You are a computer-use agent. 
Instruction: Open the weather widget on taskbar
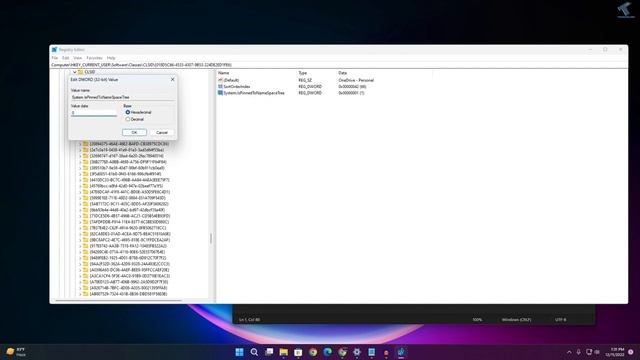pos(16,352)
